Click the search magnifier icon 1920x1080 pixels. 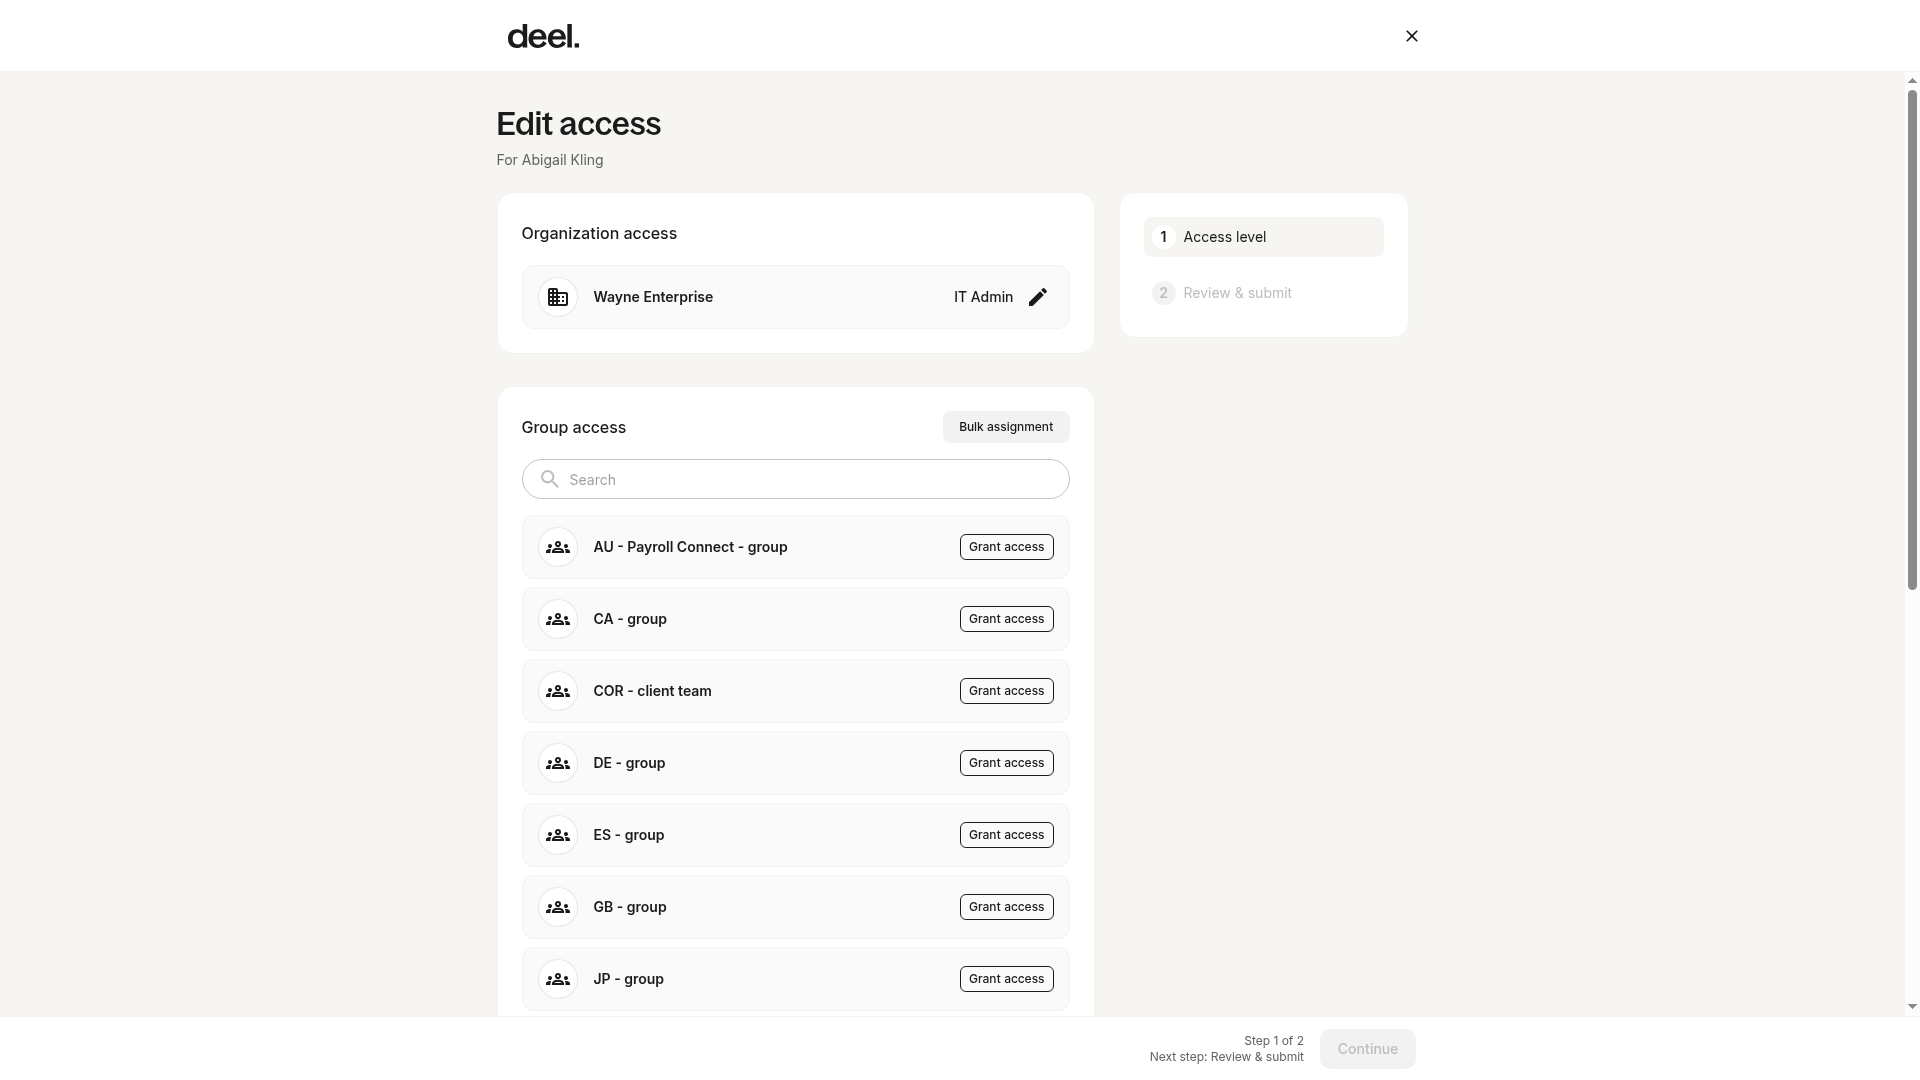[x=550, y=479]
